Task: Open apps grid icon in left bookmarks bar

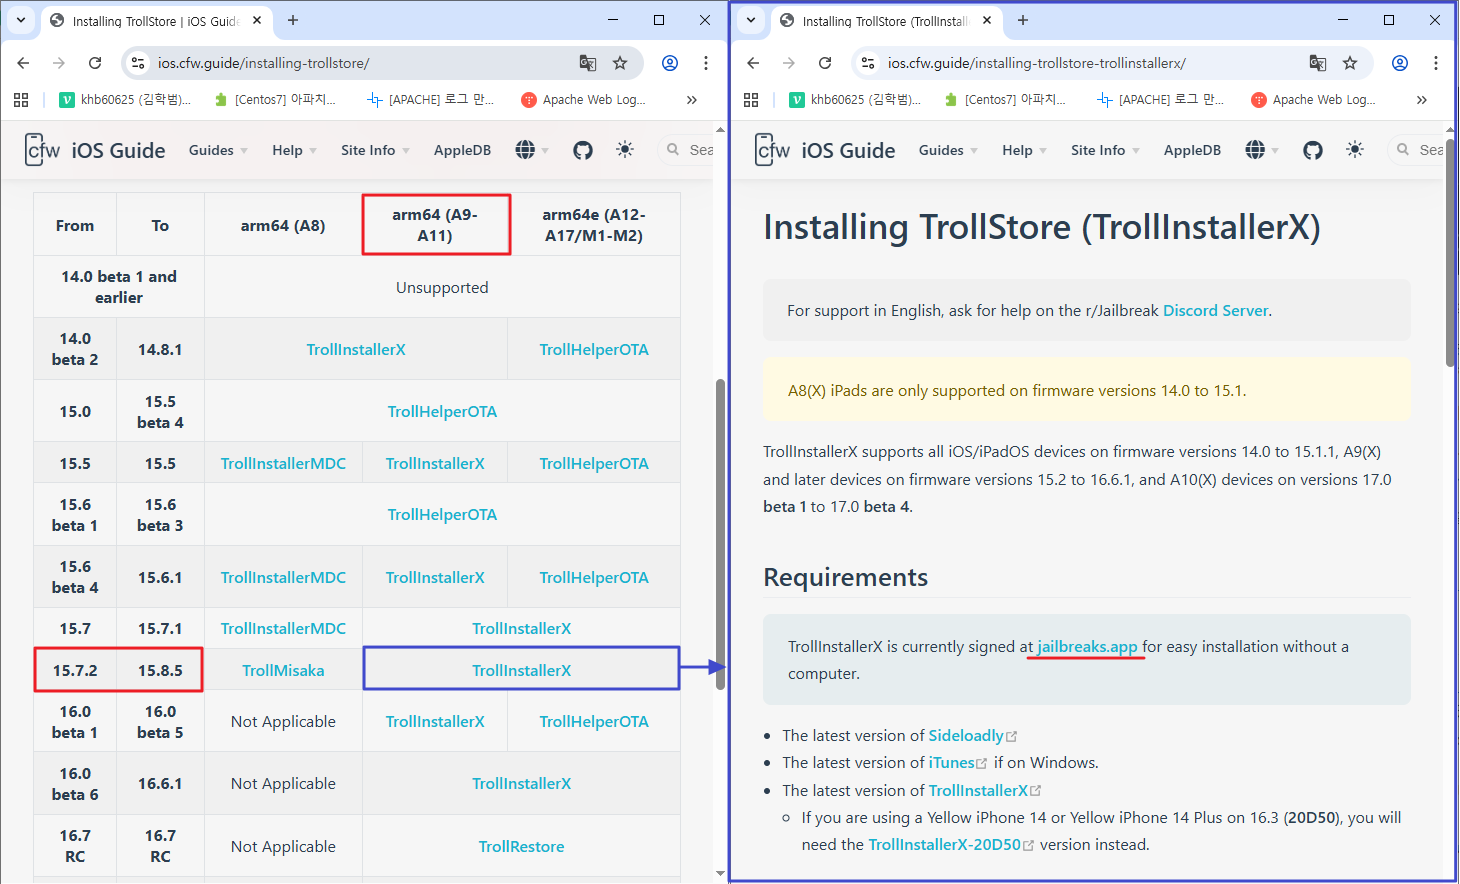Action: (x=21, y=100)
